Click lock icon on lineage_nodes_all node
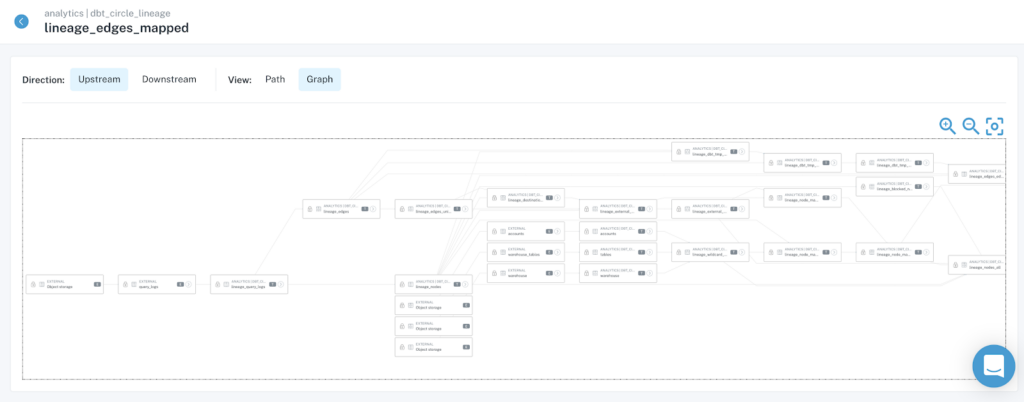 [955, 265]
